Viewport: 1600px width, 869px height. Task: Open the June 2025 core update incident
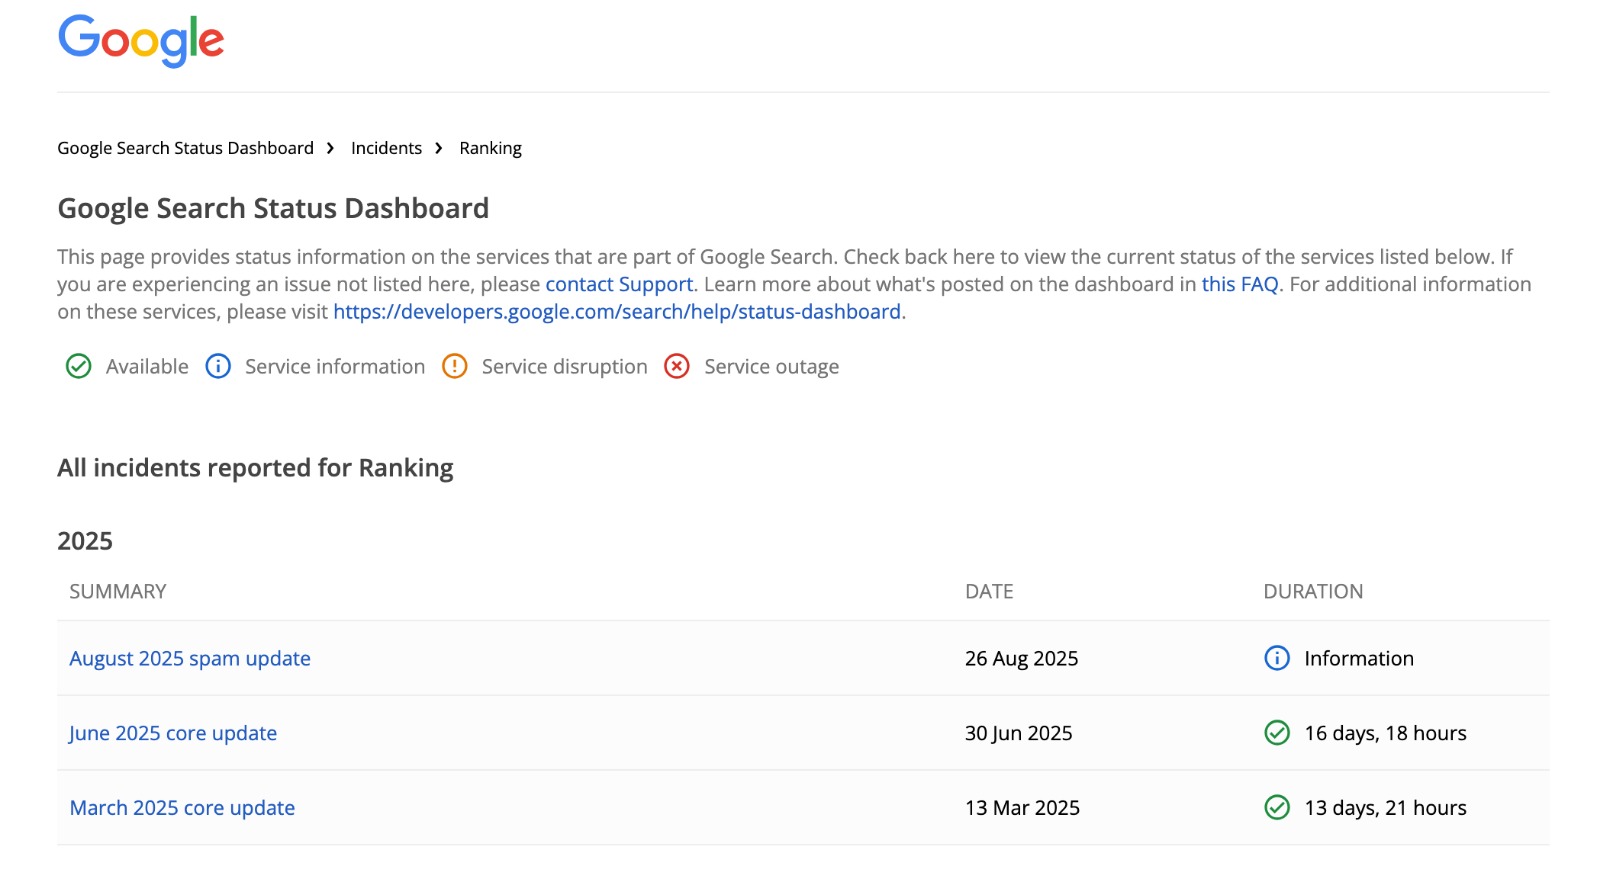[173, 733]
